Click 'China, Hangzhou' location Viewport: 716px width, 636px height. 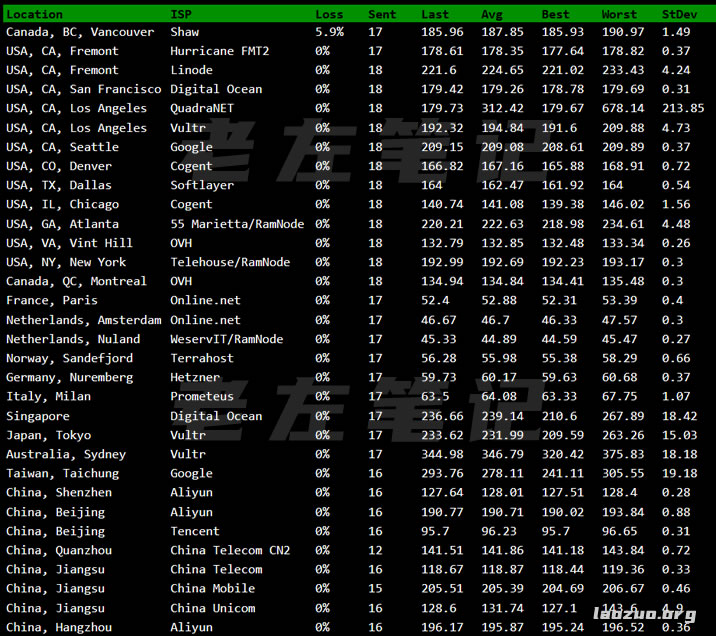click(x=59, y=628)
